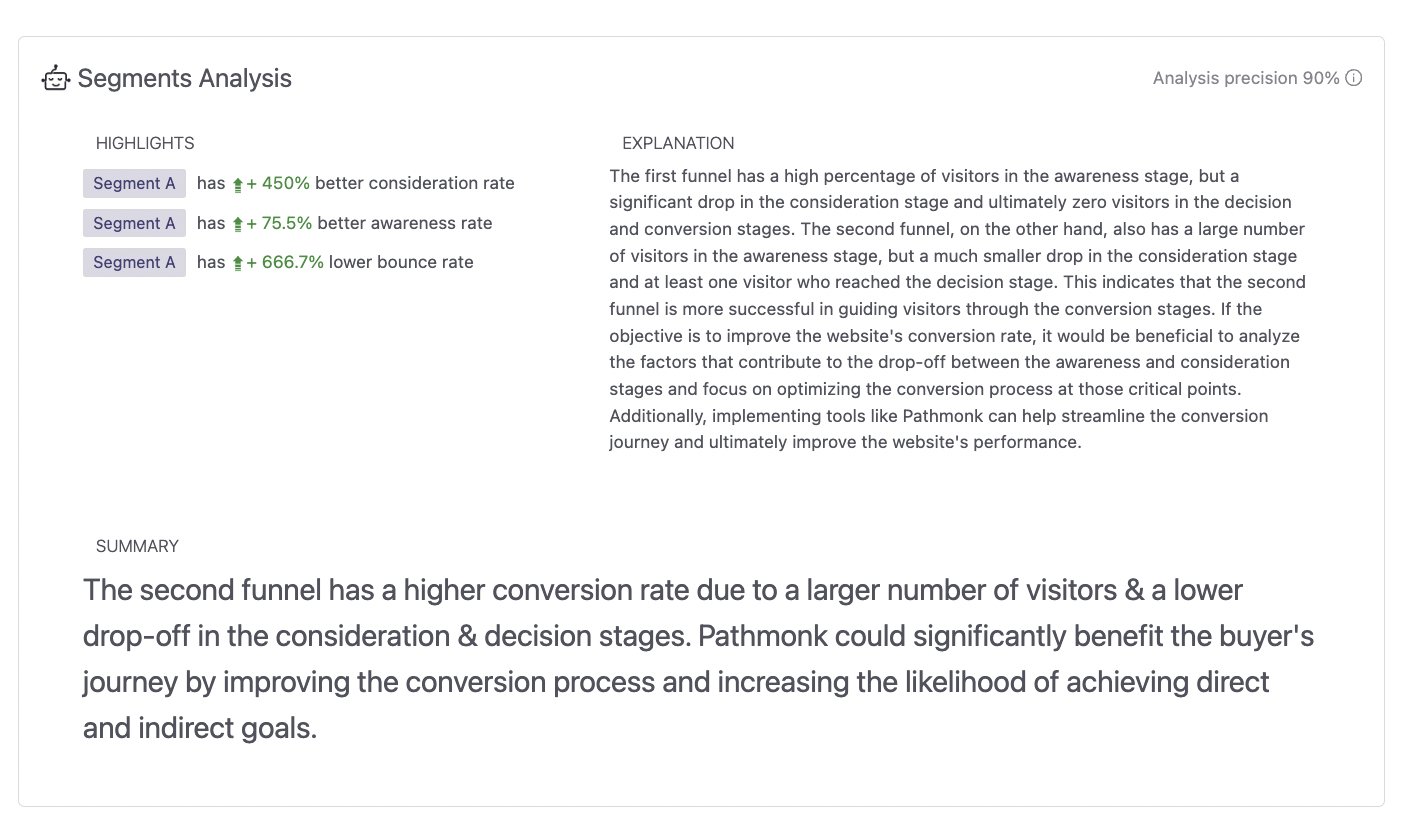Click the info icon next to Analysis precision
The image size is (1418, 828).
(1354, 78)
